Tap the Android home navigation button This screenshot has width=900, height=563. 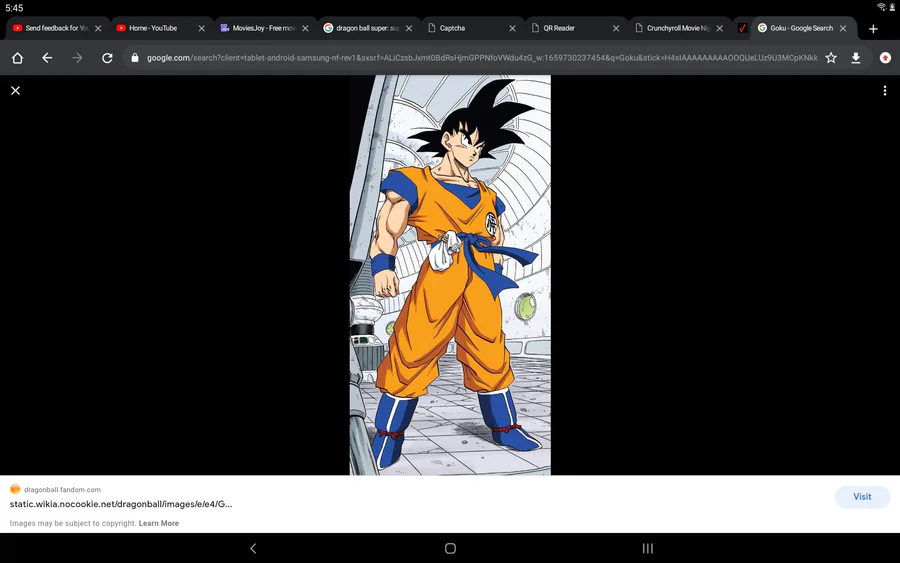451,549
